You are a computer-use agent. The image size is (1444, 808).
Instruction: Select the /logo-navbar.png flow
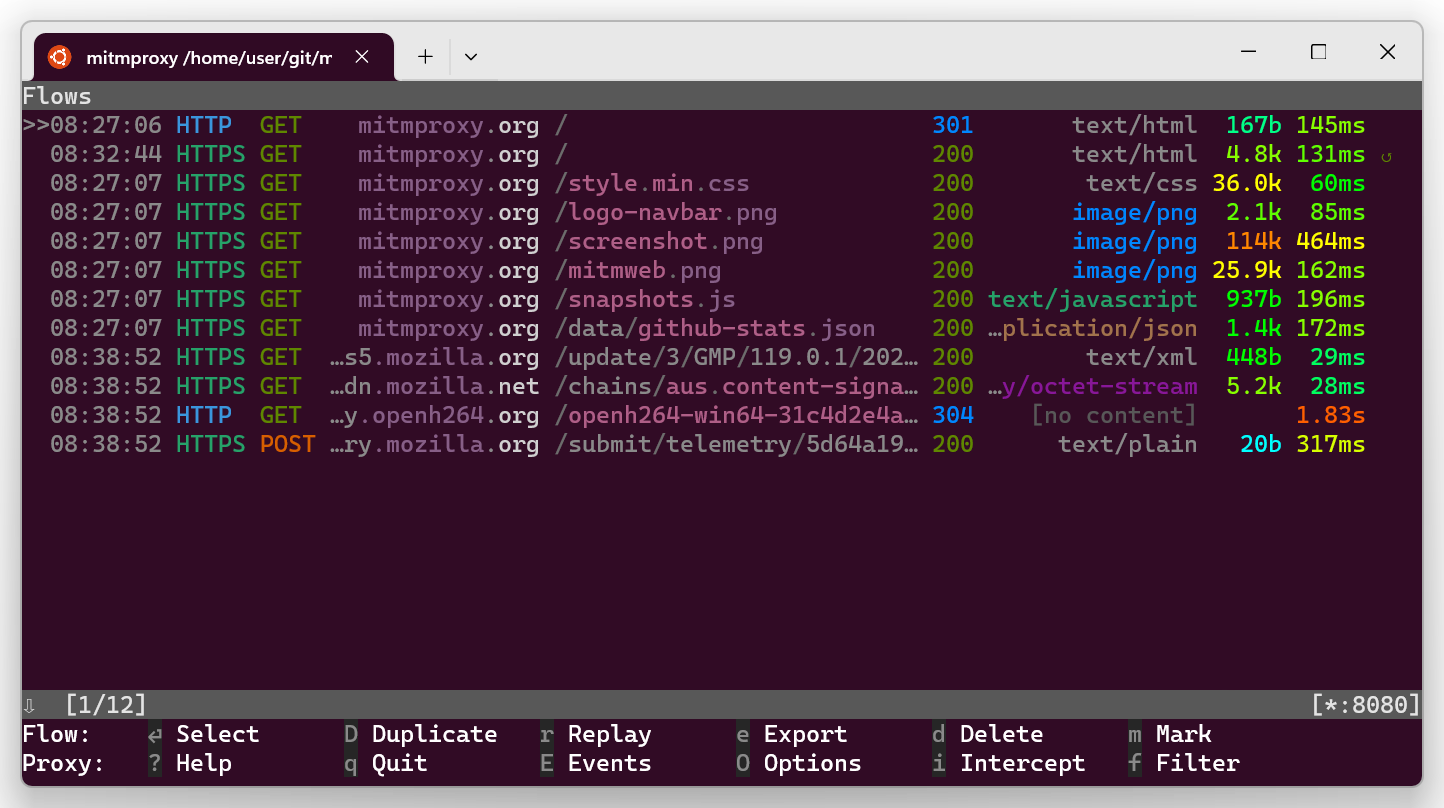[722, 212]
